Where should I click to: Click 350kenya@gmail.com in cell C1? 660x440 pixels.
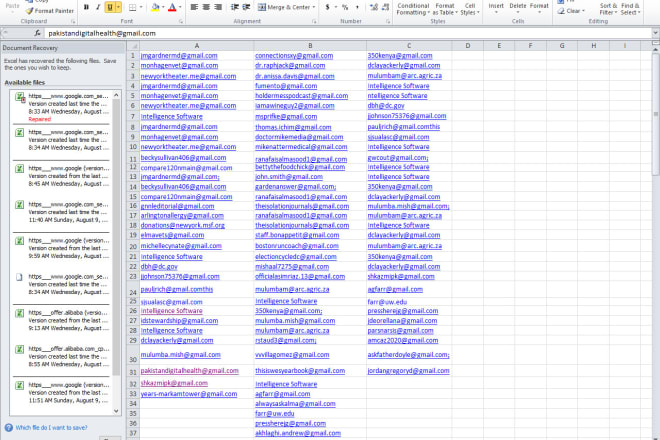[x=400, y=56]
